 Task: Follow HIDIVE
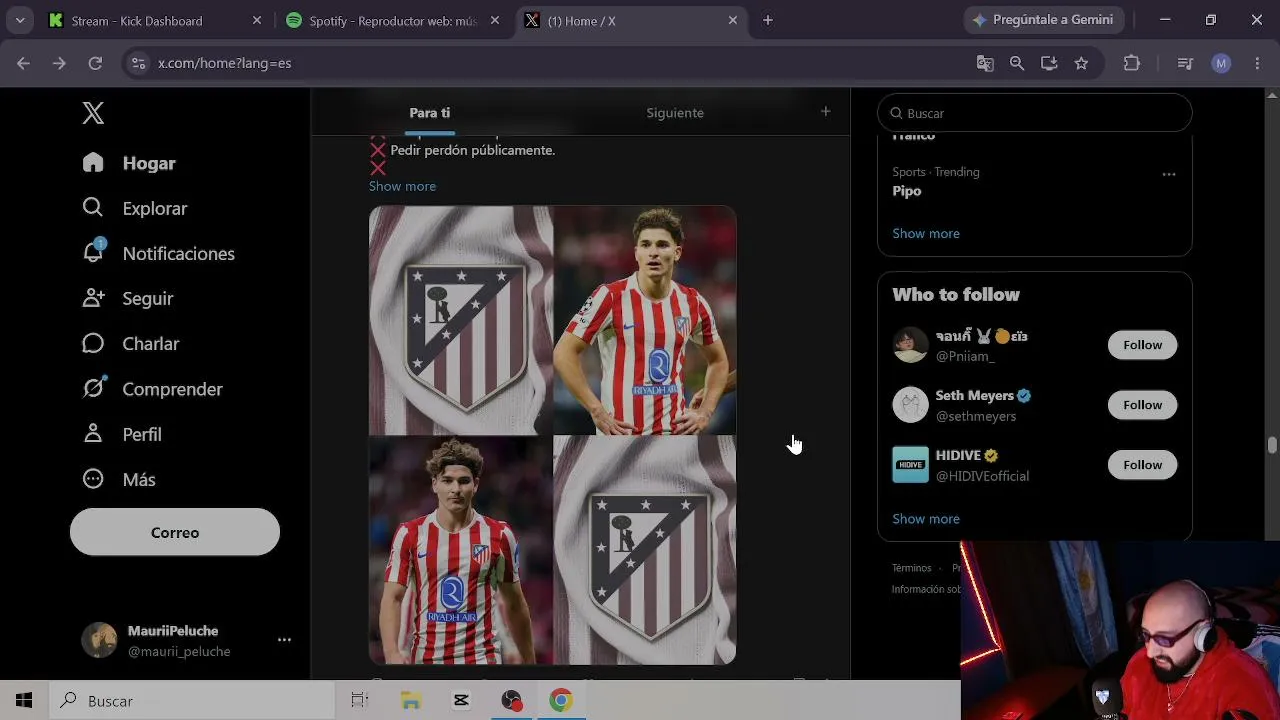(x=1142, y=465)
